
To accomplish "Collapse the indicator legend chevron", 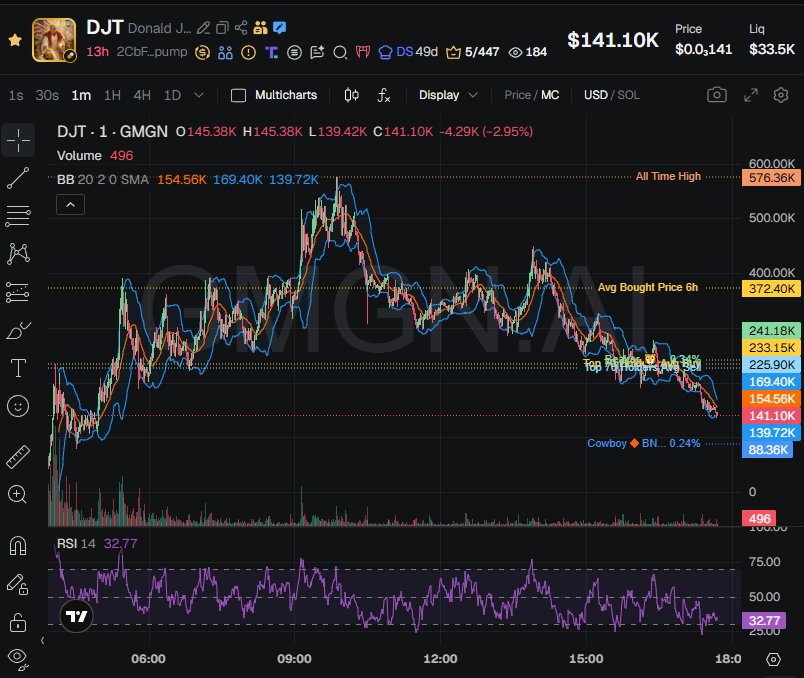I will click(x=70, y=205).
